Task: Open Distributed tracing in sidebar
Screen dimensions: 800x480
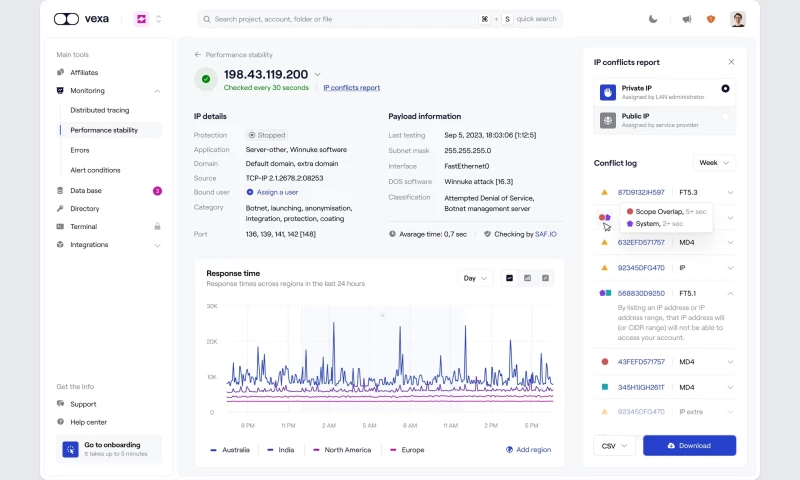Action: click(99, 110)
